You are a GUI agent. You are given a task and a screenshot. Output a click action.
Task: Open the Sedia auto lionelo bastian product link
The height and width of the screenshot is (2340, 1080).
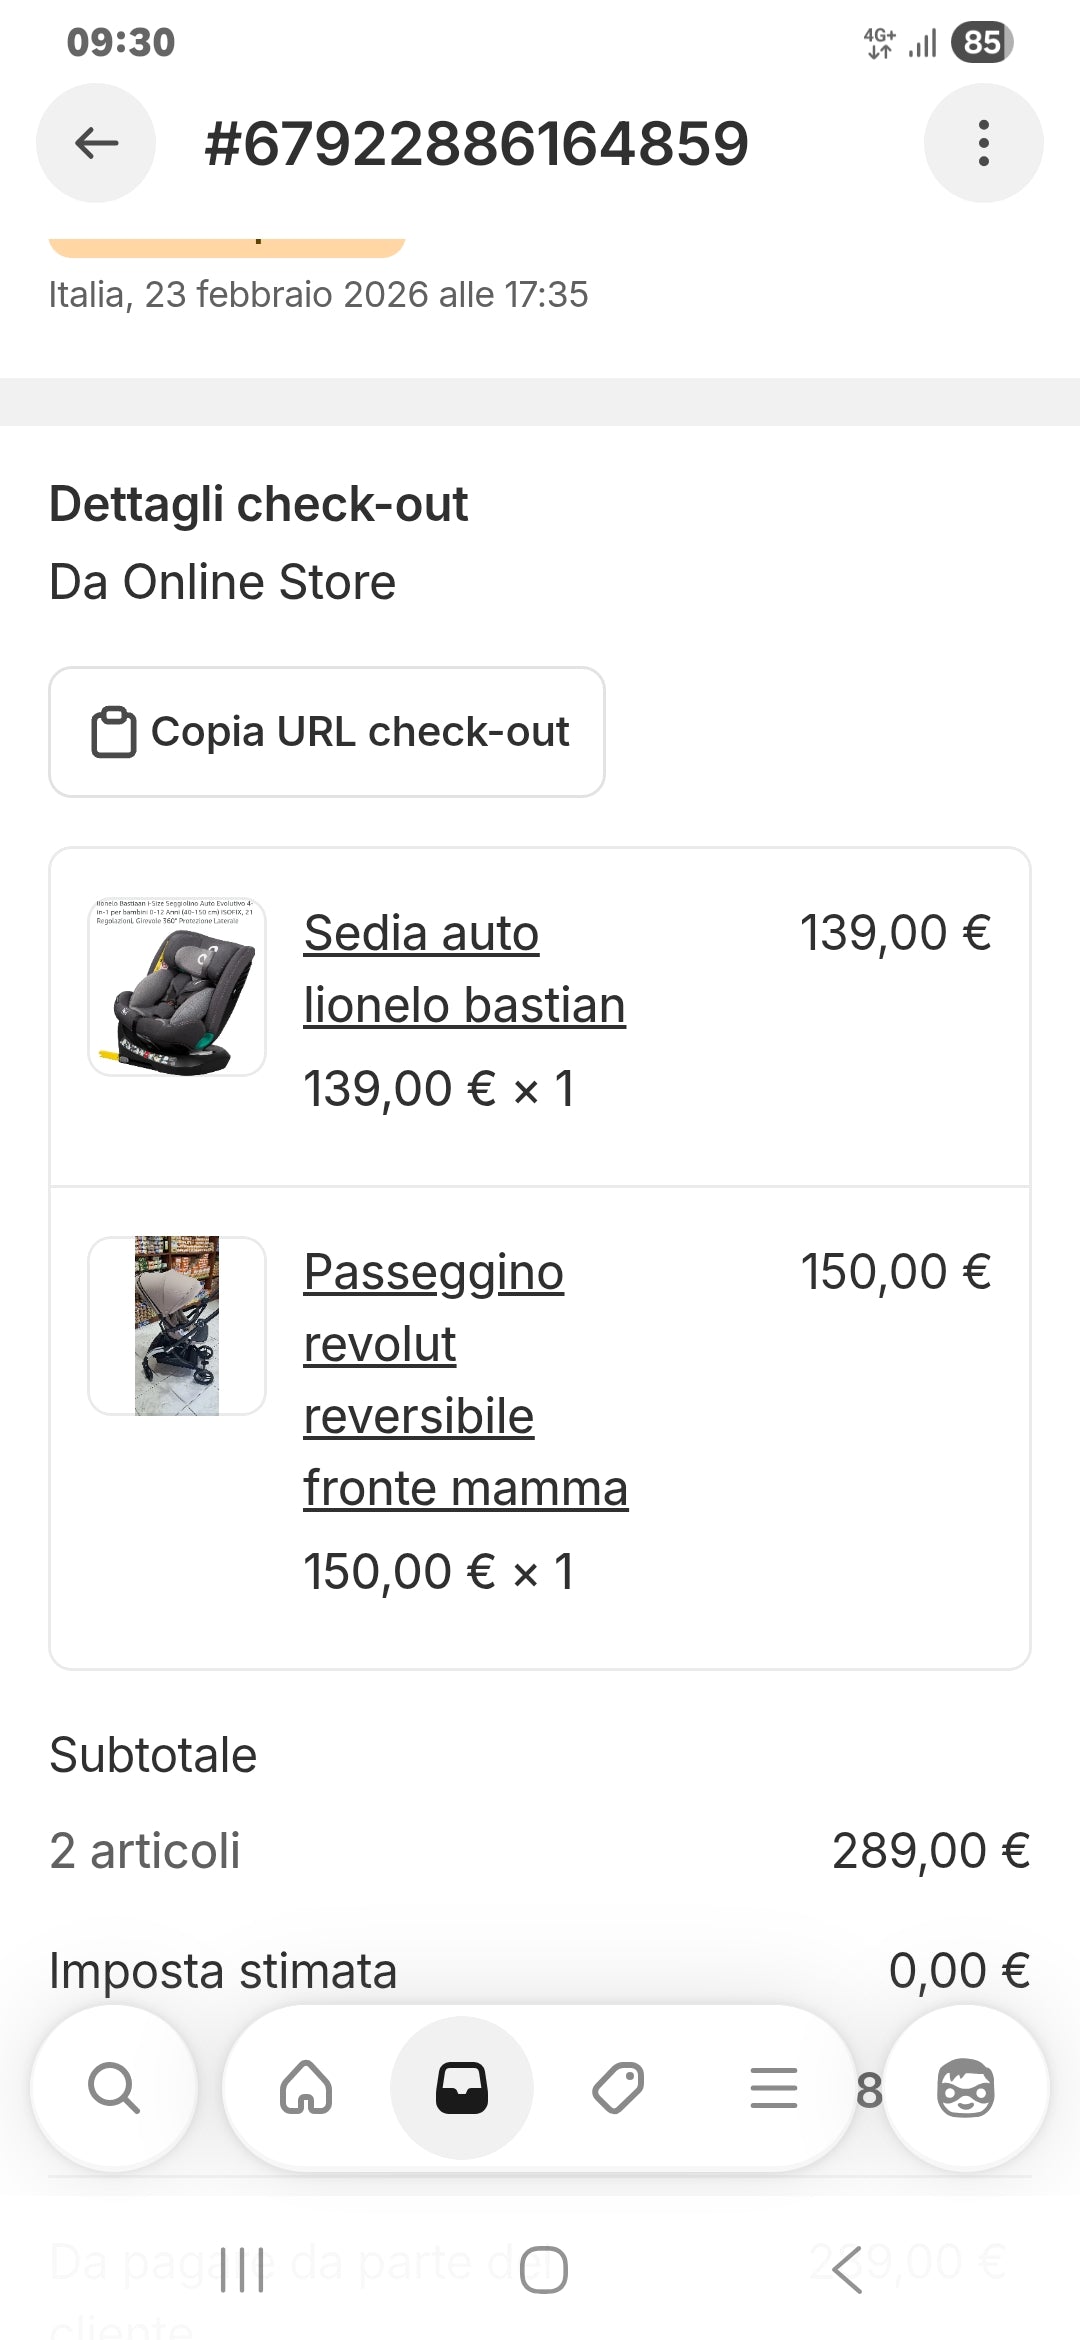tap(464, 968)
